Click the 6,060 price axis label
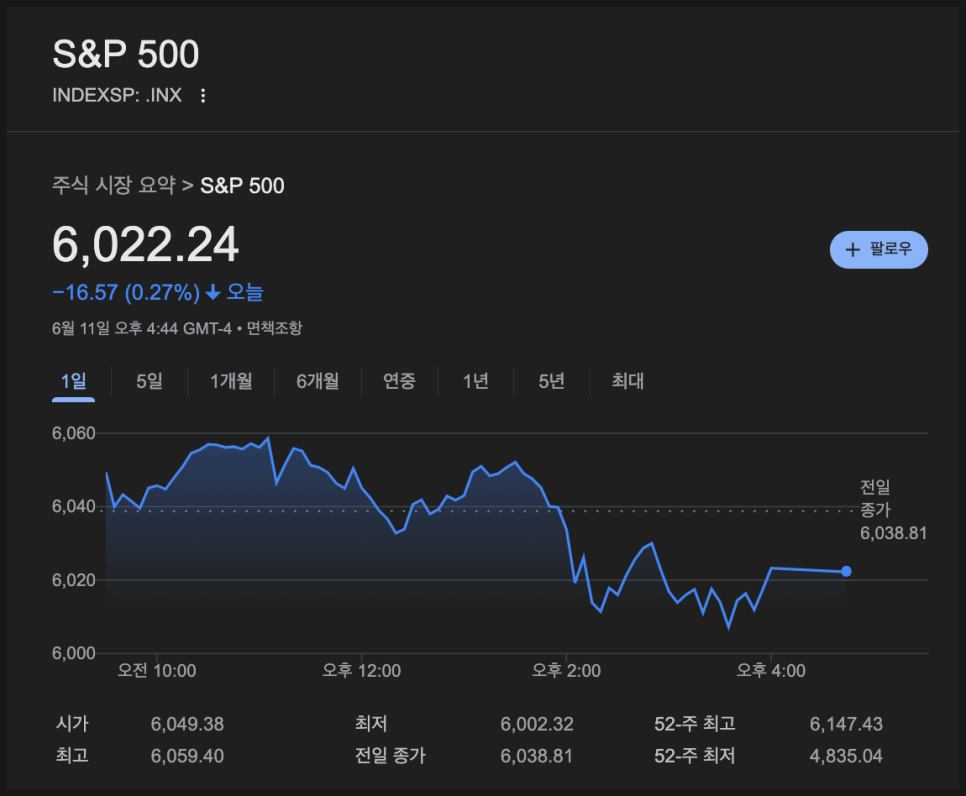Screen dimensions: 966x796 pos(74,433)
